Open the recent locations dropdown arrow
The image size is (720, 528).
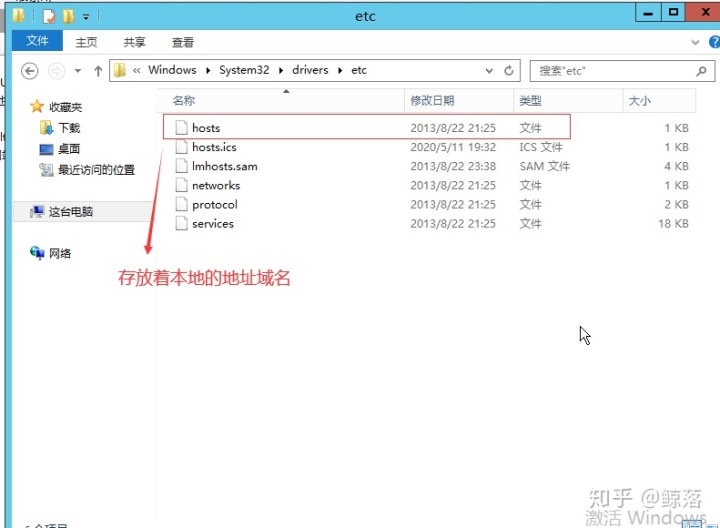coord(78,71)
